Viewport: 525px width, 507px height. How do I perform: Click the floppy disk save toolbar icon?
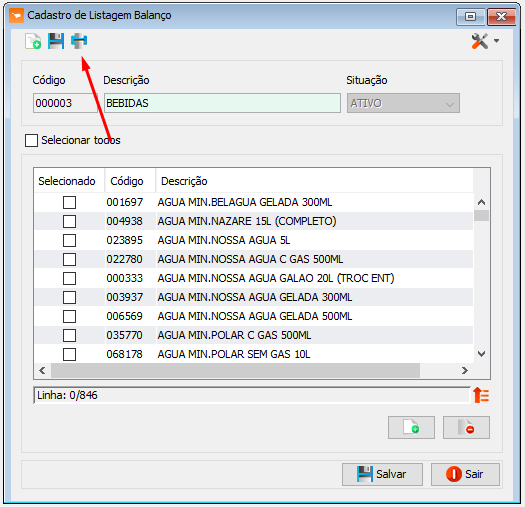pos(56,41)
